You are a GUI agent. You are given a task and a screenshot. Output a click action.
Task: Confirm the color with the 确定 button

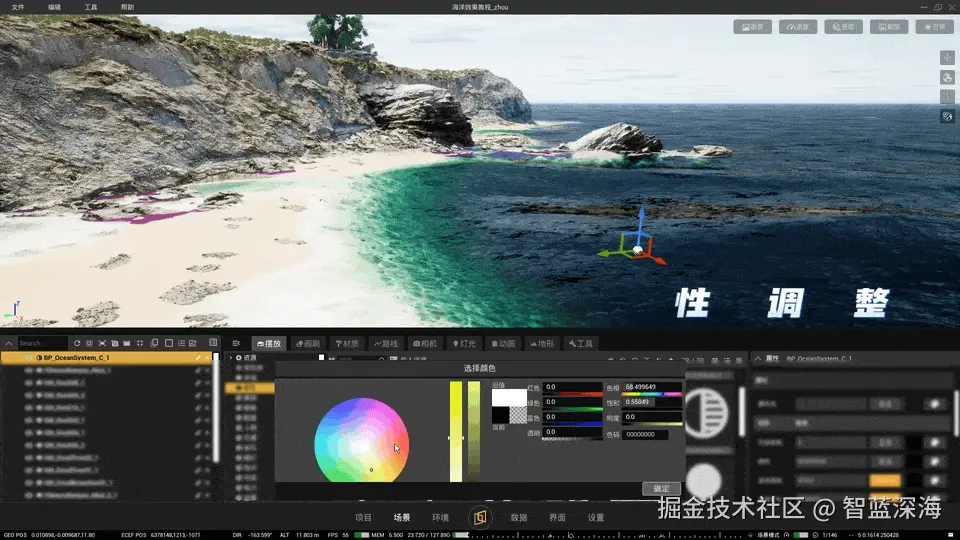(661, 489)
